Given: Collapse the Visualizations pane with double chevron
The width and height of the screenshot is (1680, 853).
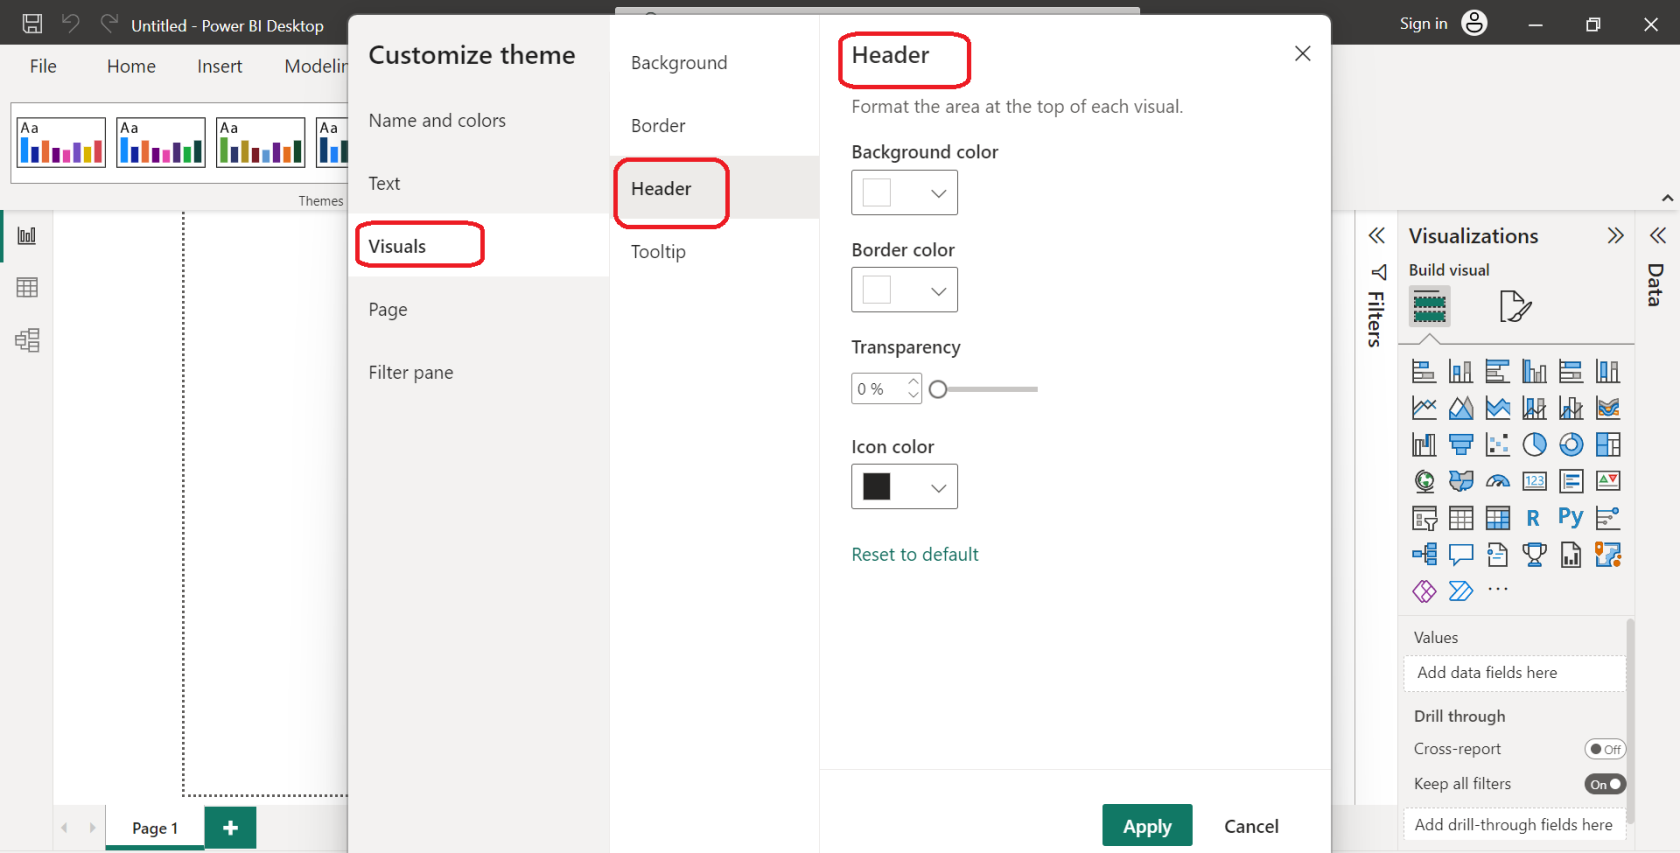Looking at the screenshot, I should click(x=1615, y=236).
